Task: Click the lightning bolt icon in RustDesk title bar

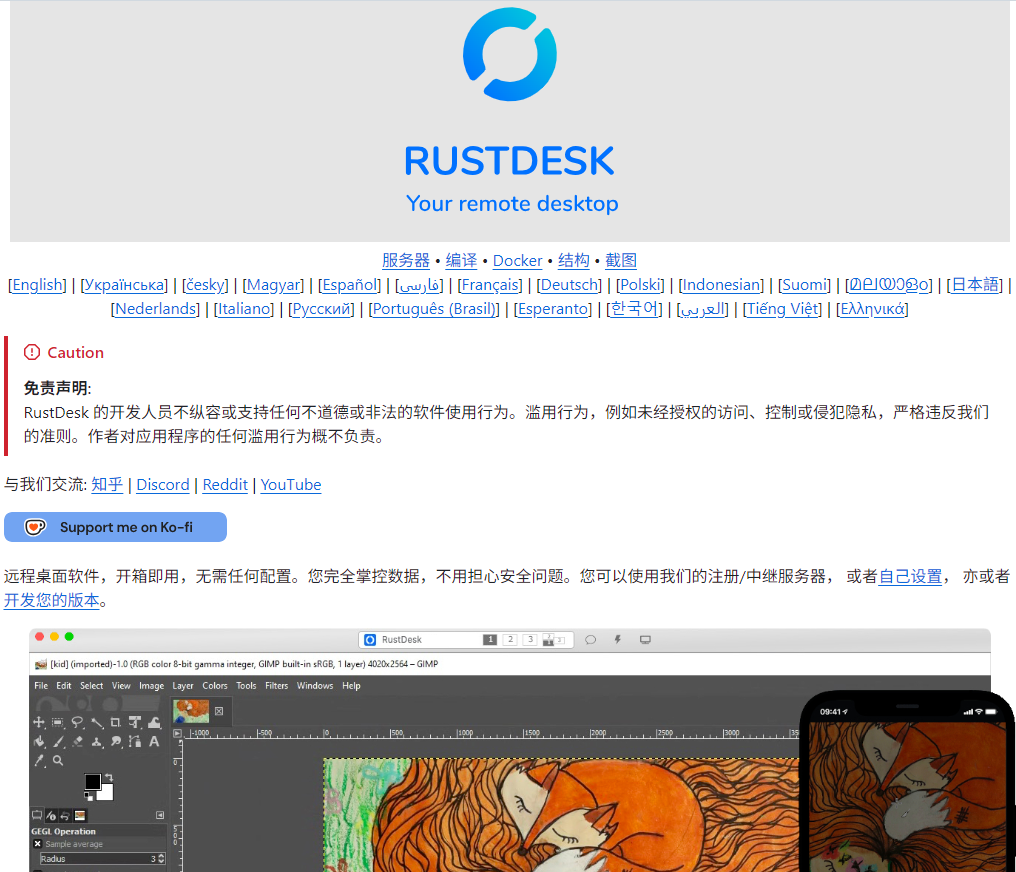Action: (x=618, y=640)
